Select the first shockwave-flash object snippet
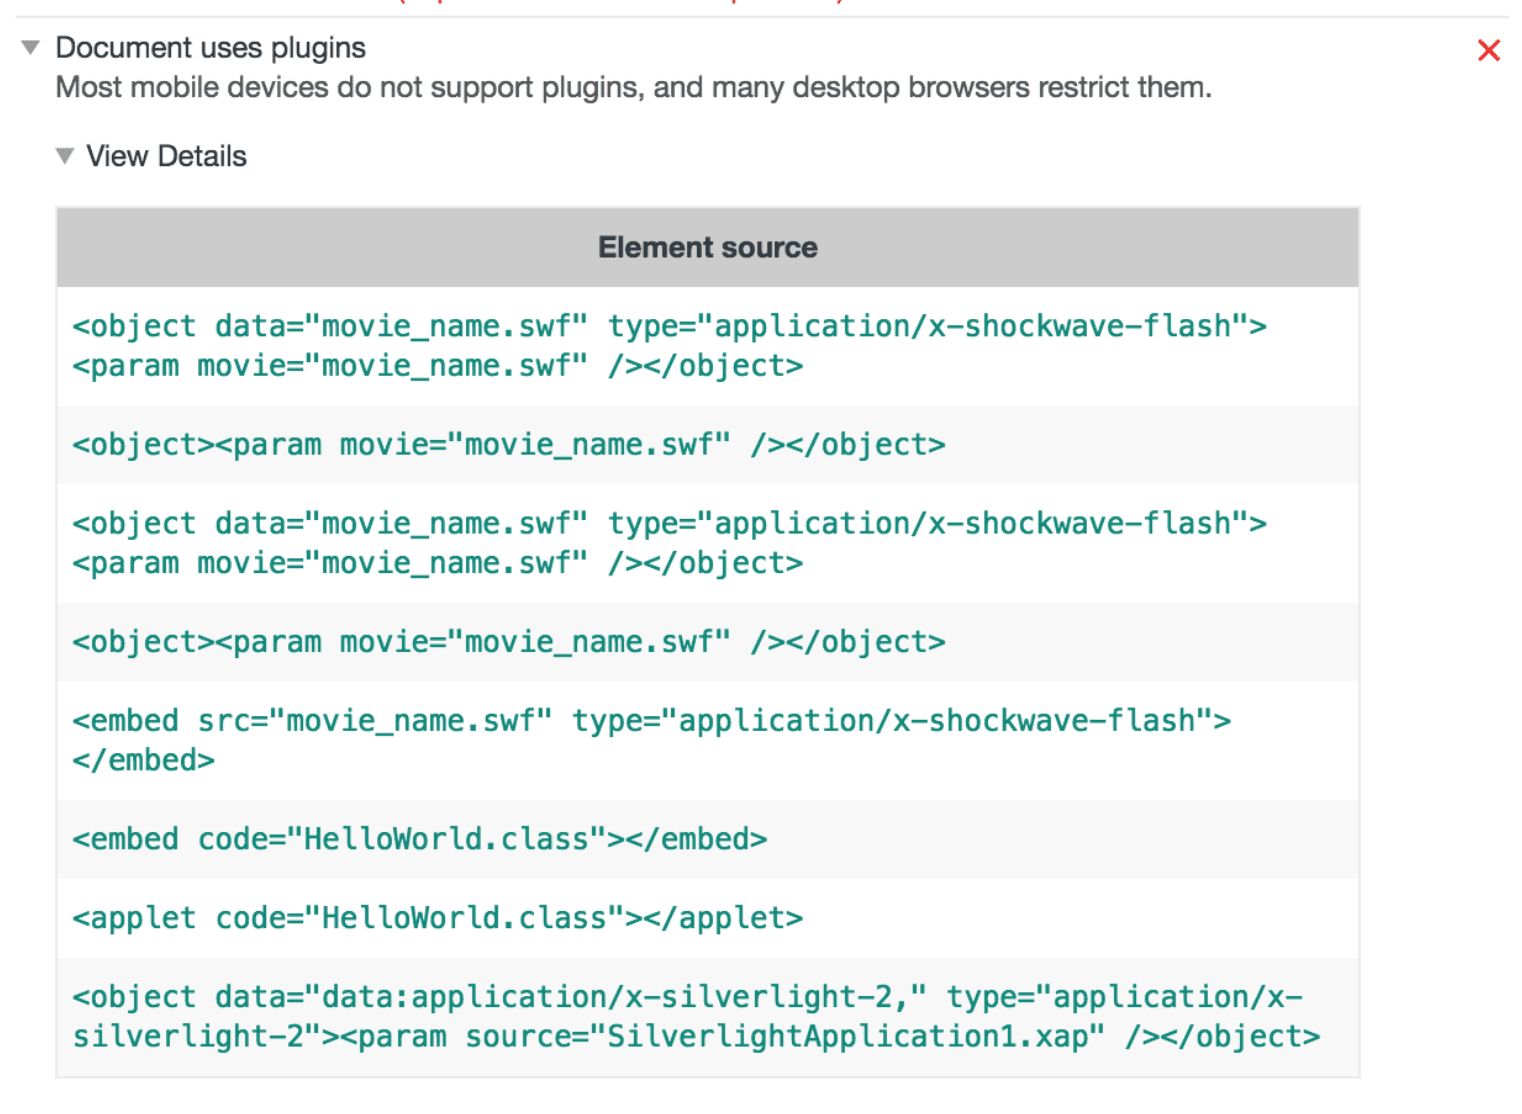Image resolution: width=1522 pixels, height=1114 pixels. 668,345
